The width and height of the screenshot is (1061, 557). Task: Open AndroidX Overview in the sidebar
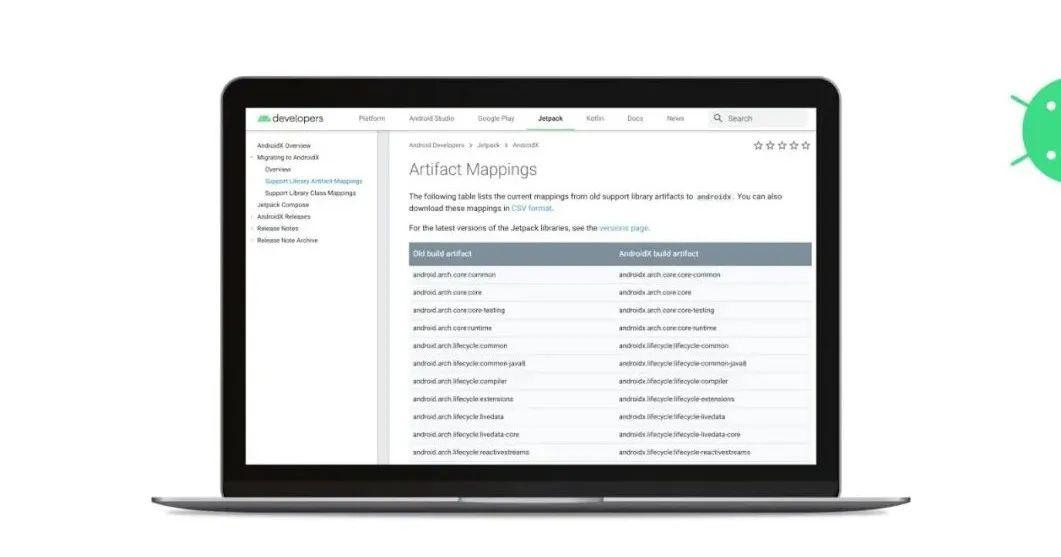click(x=284, y=146)
